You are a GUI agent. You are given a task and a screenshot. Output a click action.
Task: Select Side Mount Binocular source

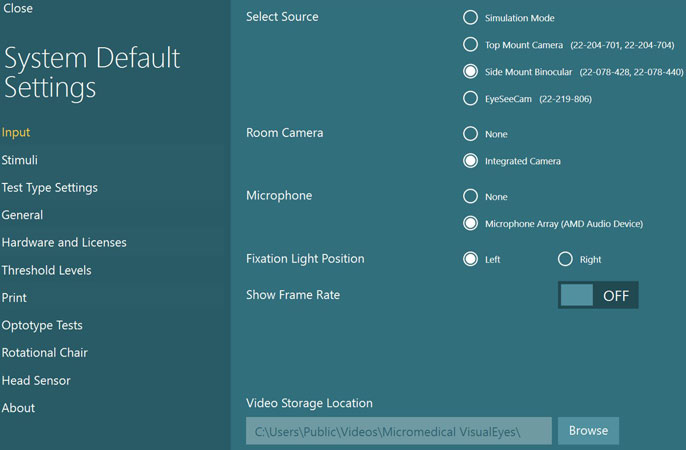pos(470,72)
